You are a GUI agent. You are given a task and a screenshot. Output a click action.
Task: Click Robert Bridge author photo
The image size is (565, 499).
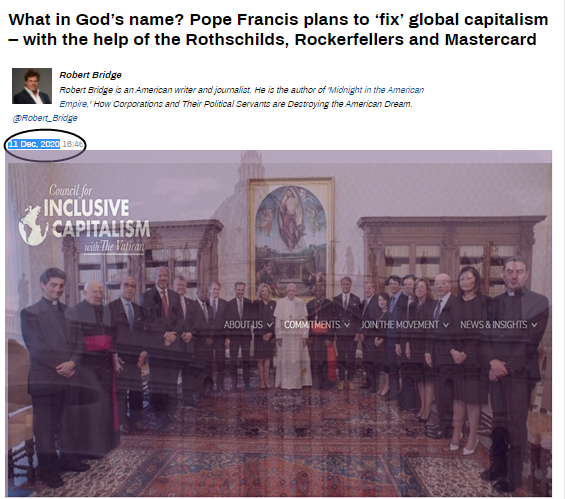pyautogui.click(x=32, y=86)
